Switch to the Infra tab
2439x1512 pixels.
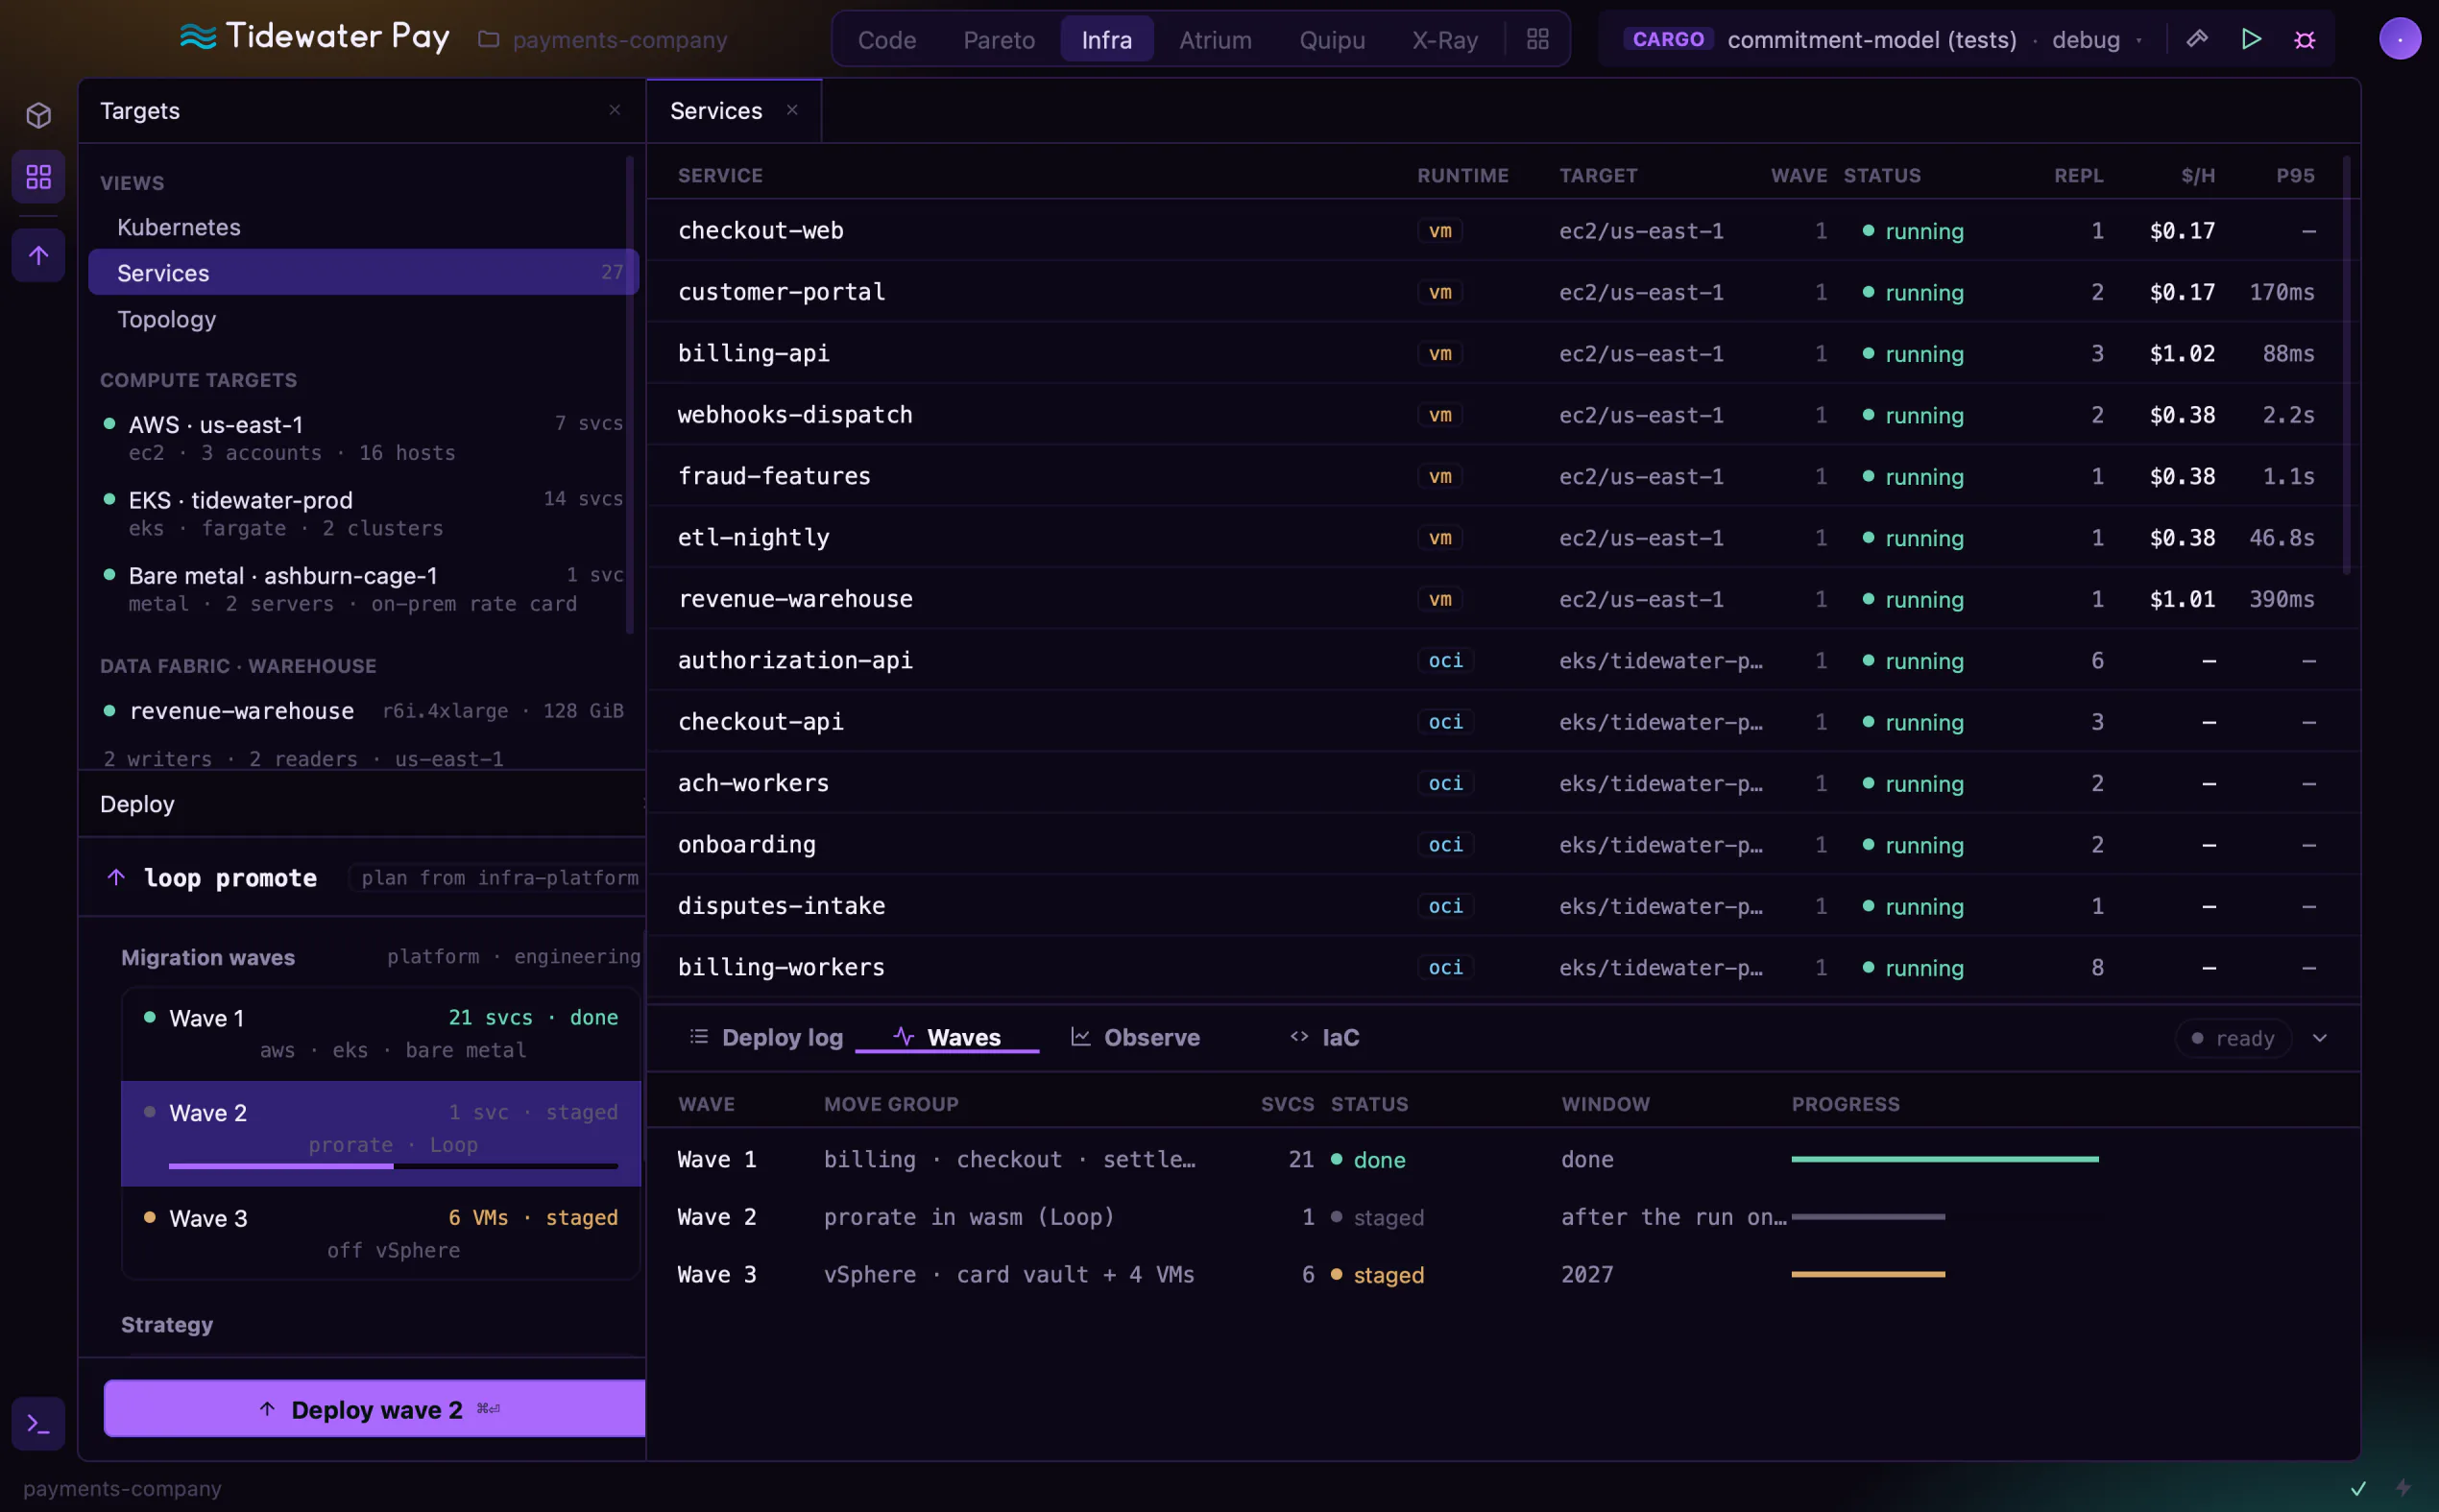click(x=1106, y=39)
